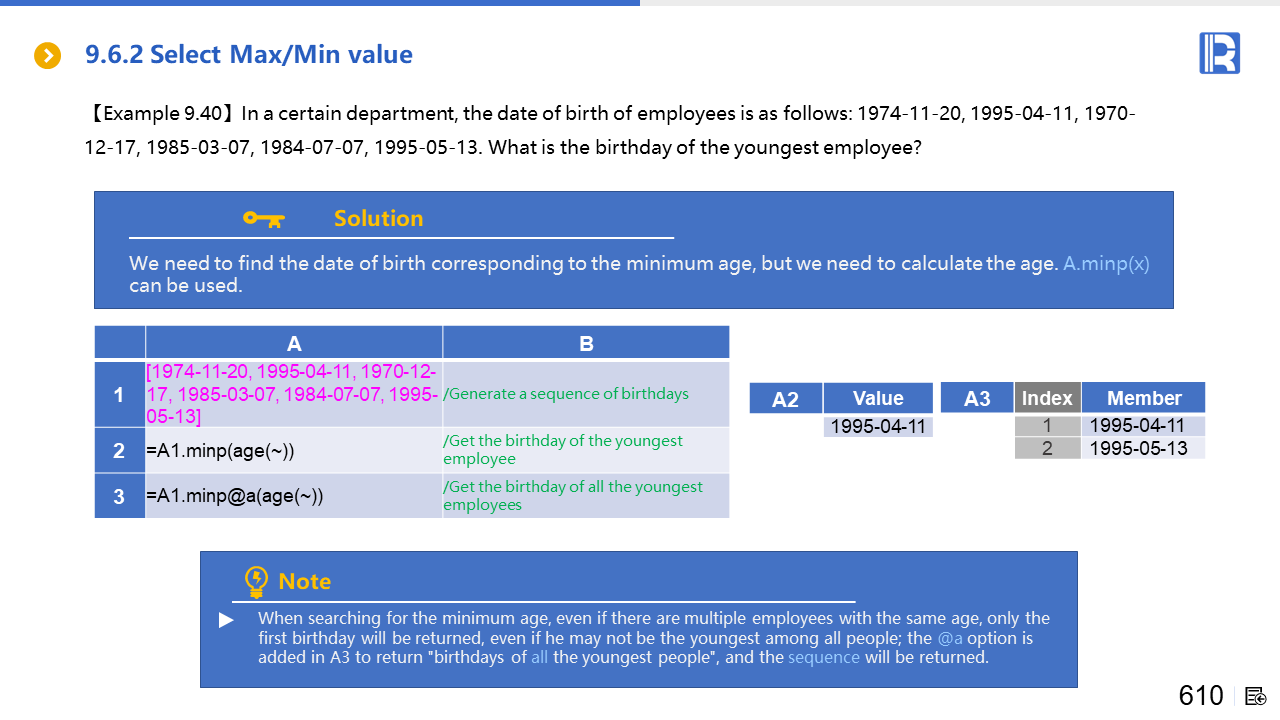The width and height of the screenshot is (1280, 720).
Task: Click the slide notes icon beside page number
Action: (1256, 696)
